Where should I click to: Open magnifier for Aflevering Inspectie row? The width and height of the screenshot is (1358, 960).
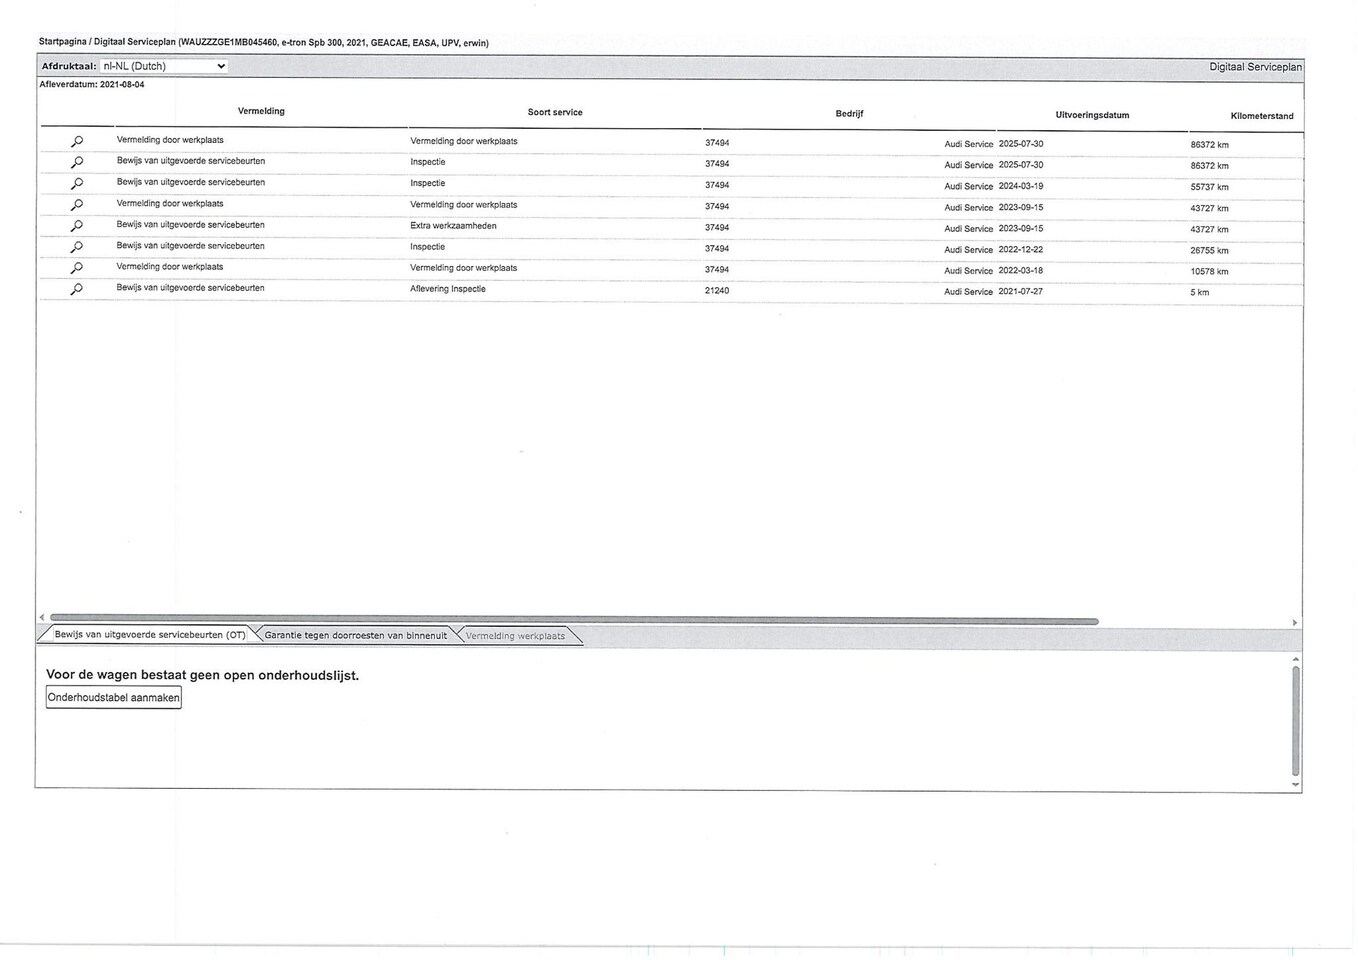click(x=77, y=289)
